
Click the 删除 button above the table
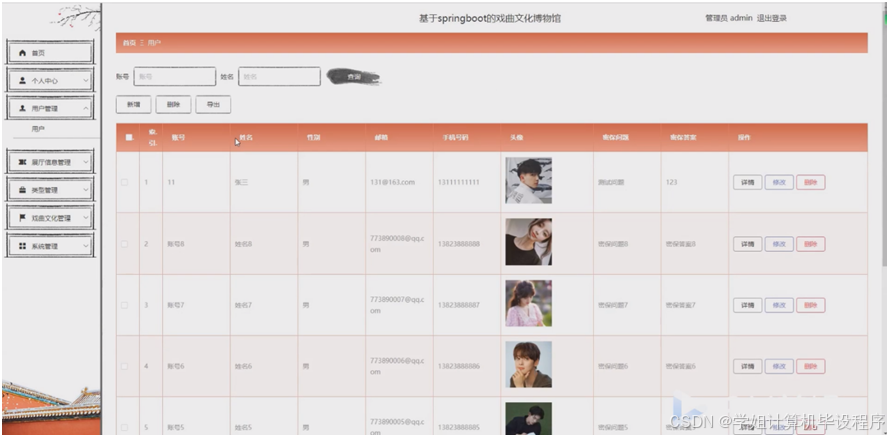click(173, 105)
